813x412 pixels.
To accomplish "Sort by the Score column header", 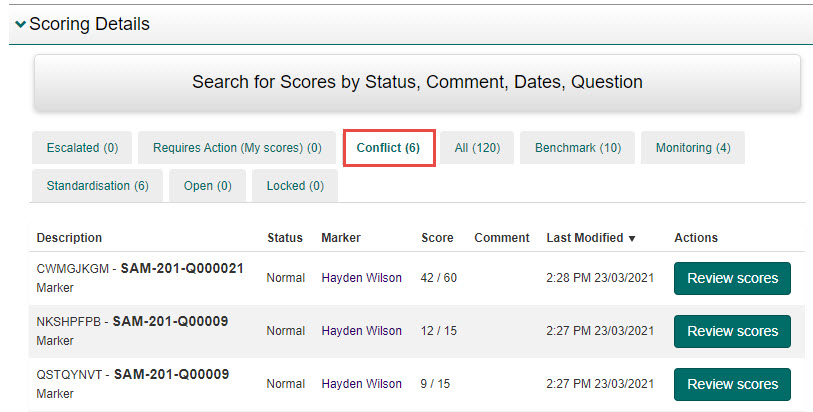I will tap(437, 238).
